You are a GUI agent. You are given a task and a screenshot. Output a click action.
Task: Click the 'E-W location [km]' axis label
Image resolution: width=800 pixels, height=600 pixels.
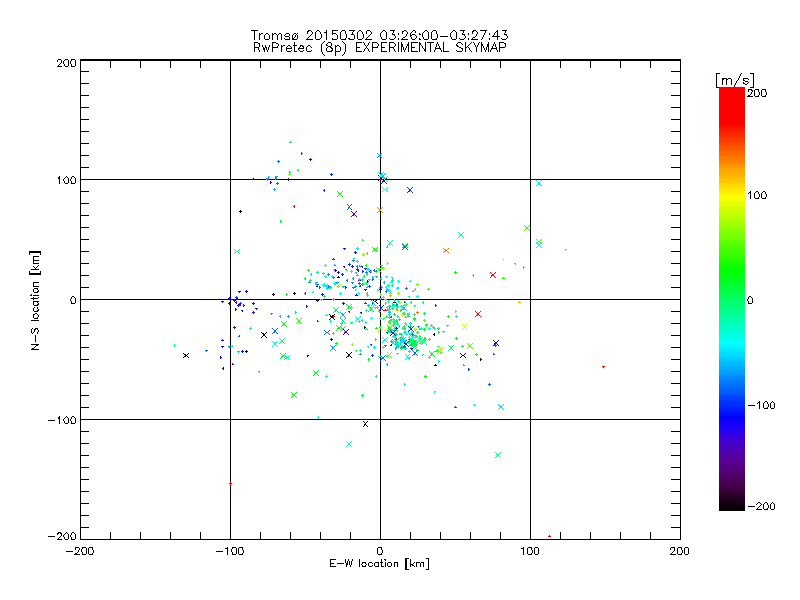click(379, 564)
